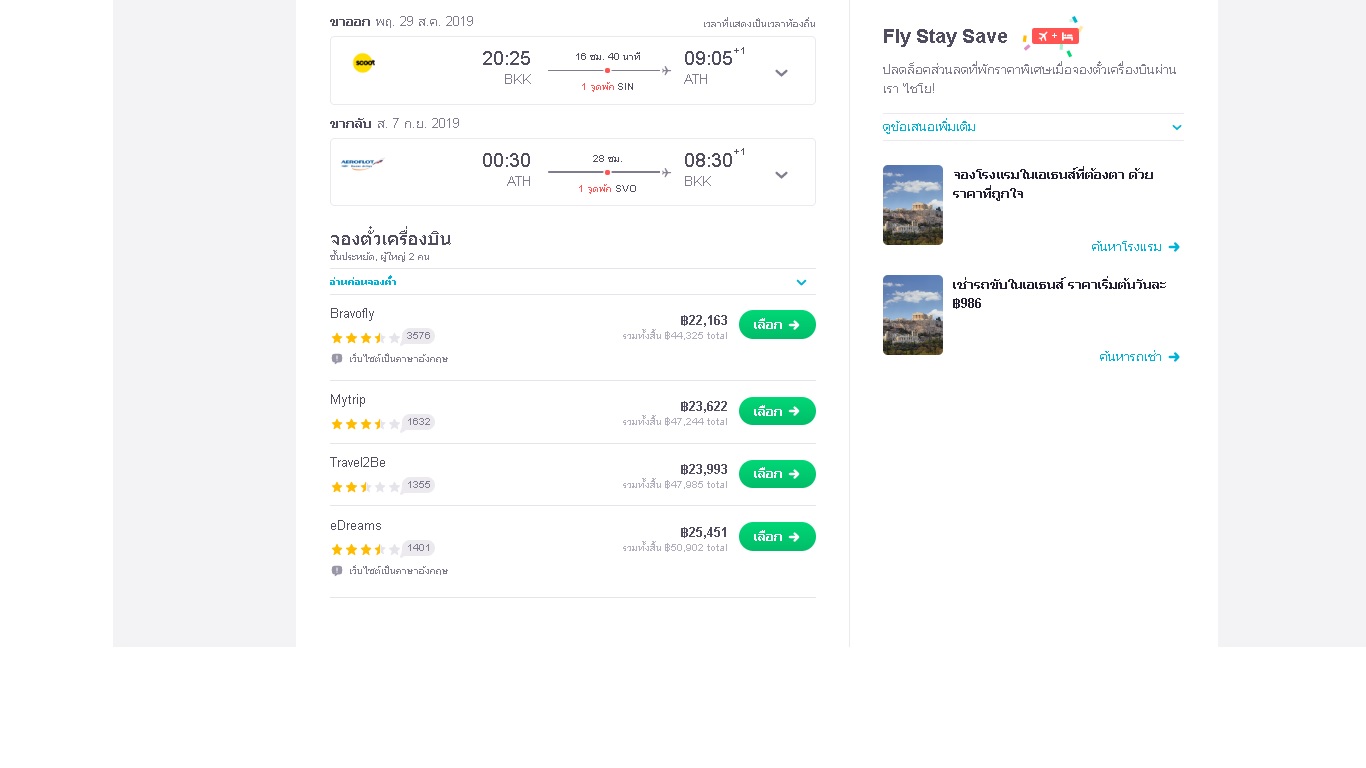This screenshot has height=768, width=1366.
Task: Click the Athens hotel thumbnail image
Action: tap(913, 205)
